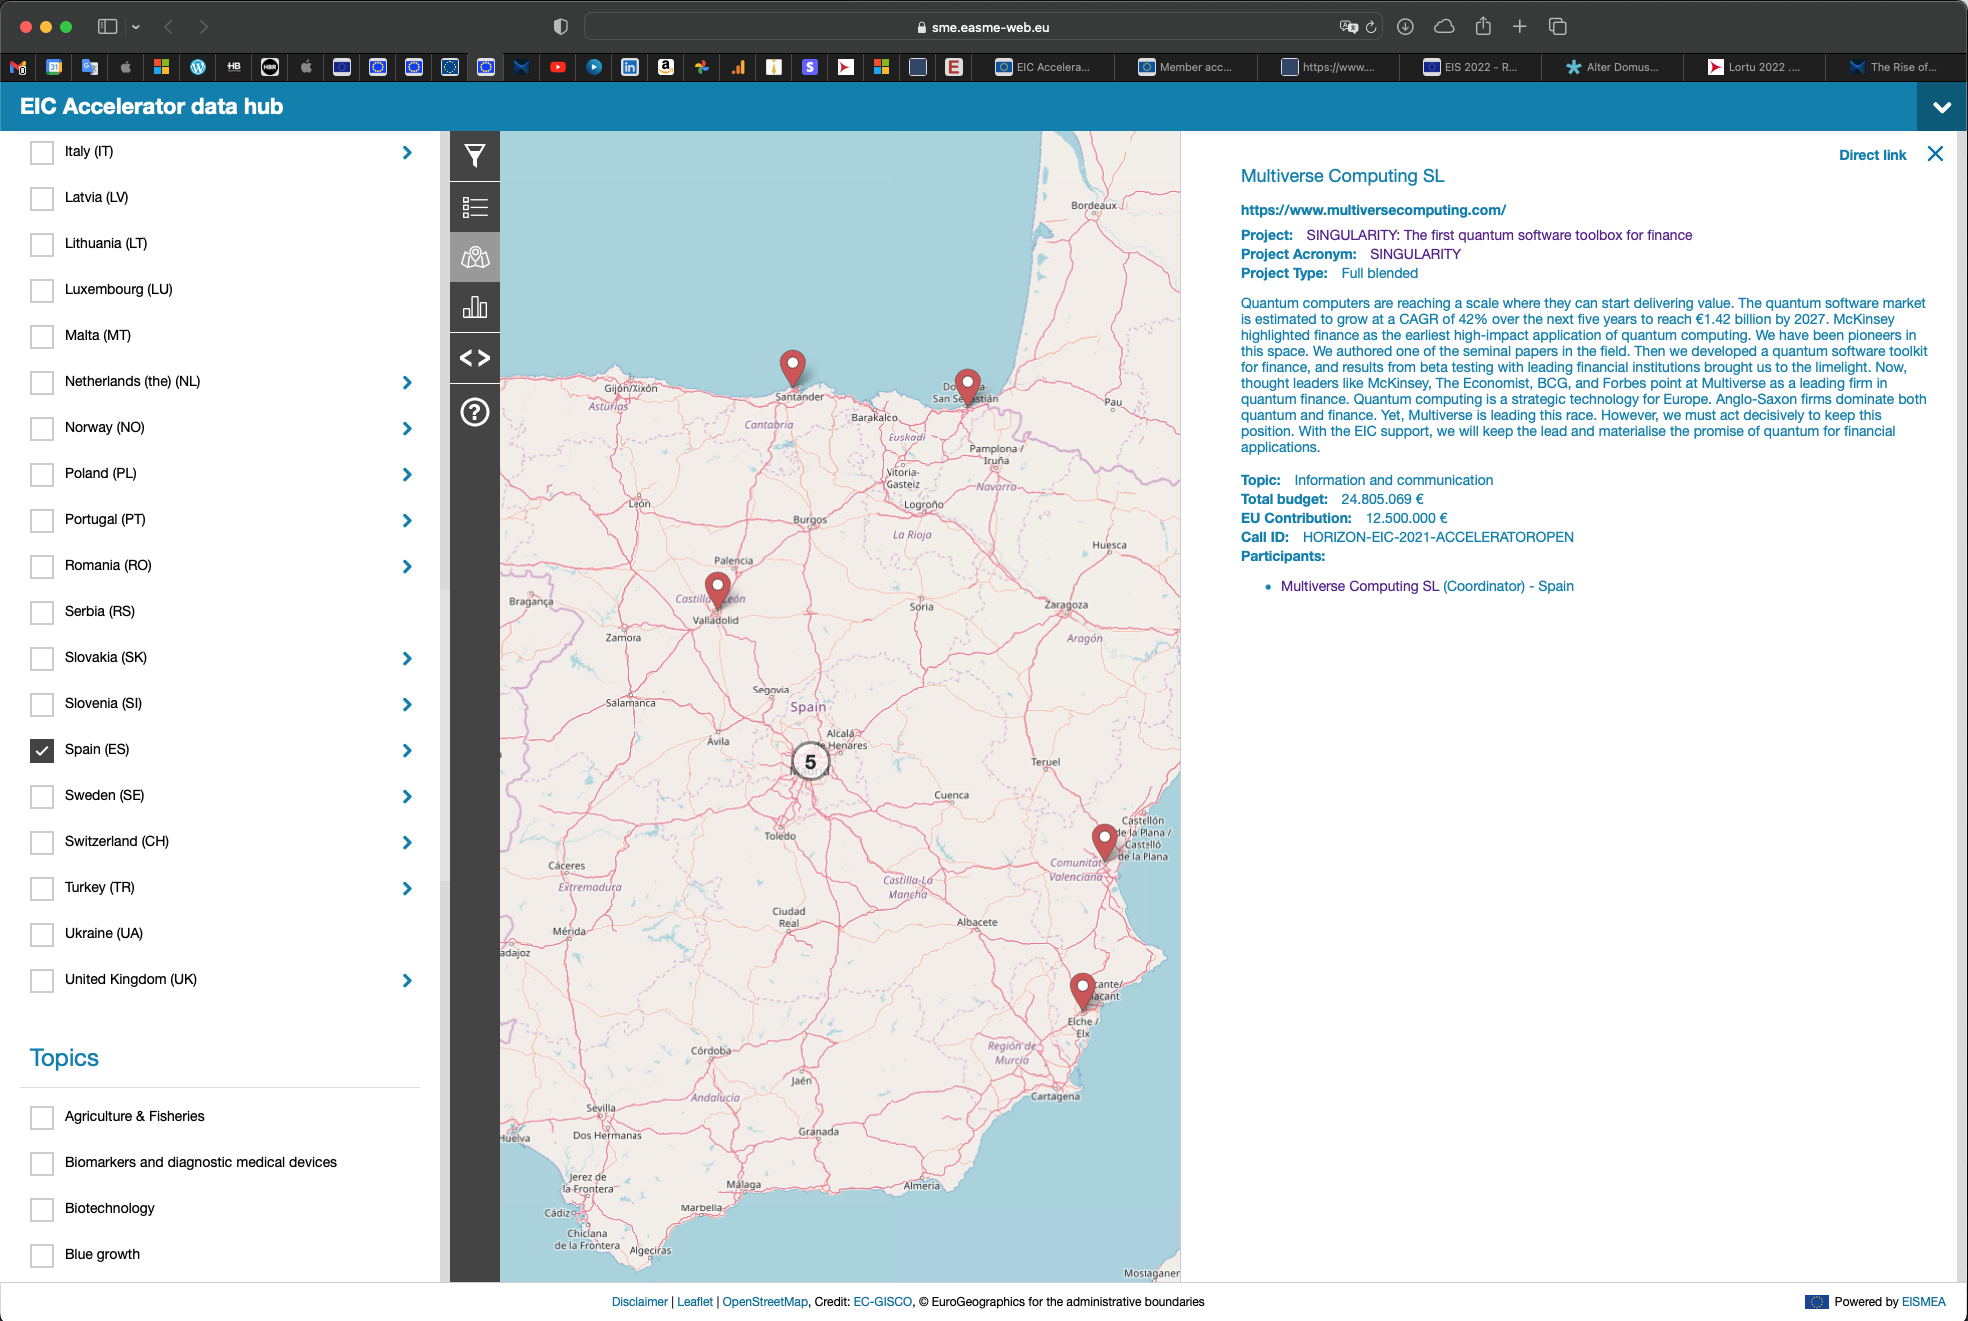Screen dimensions: 1968x1321
Task: Click the Madrid cluster marker showing 5
Action: pyautogui.click(x=810, y=762)
